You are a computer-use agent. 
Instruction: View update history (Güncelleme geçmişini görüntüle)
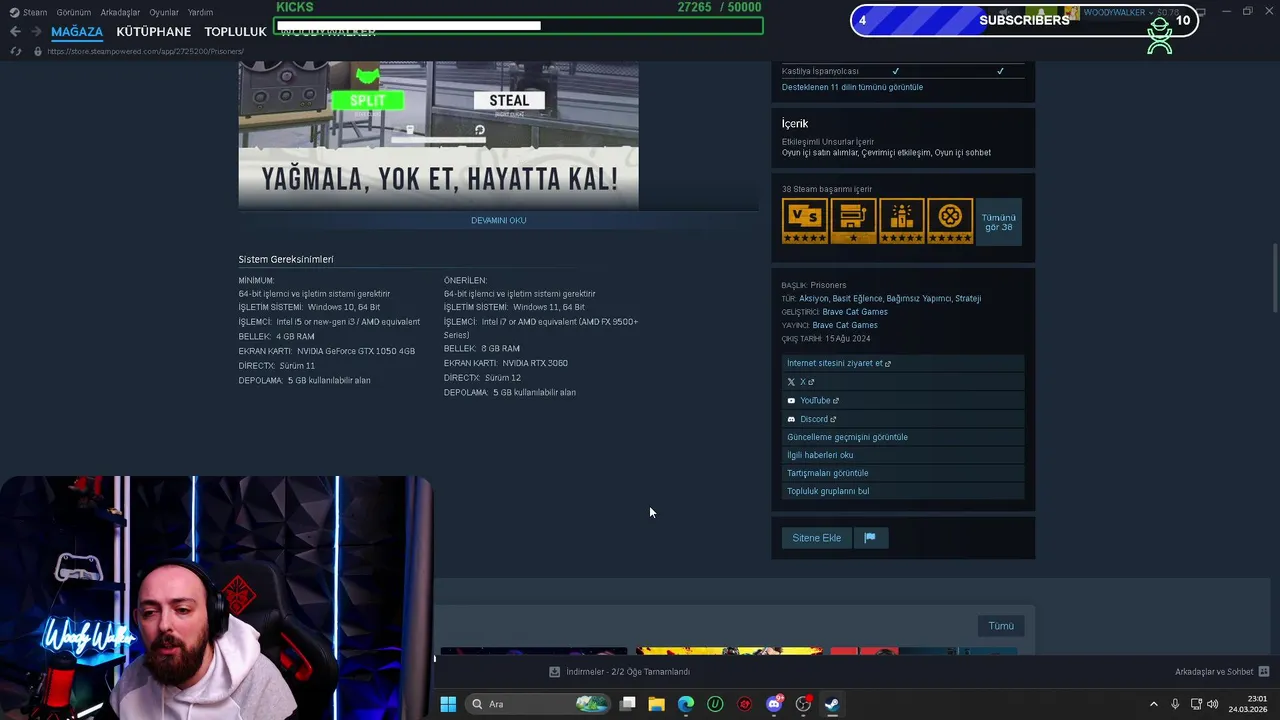point(903,437)
